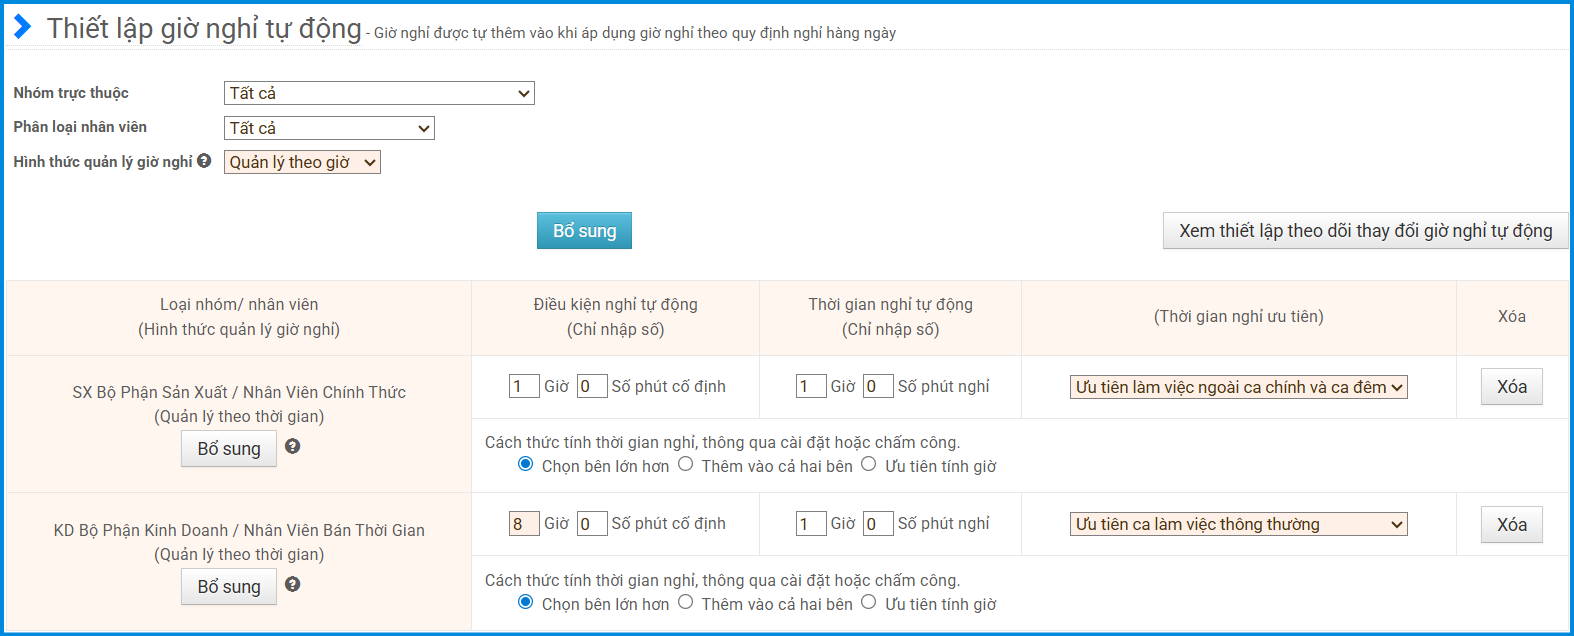Click help icon in KD Bộ Phận Kinh Doanh row
The width and height of the screenshot is (1574, 636).
292,585
